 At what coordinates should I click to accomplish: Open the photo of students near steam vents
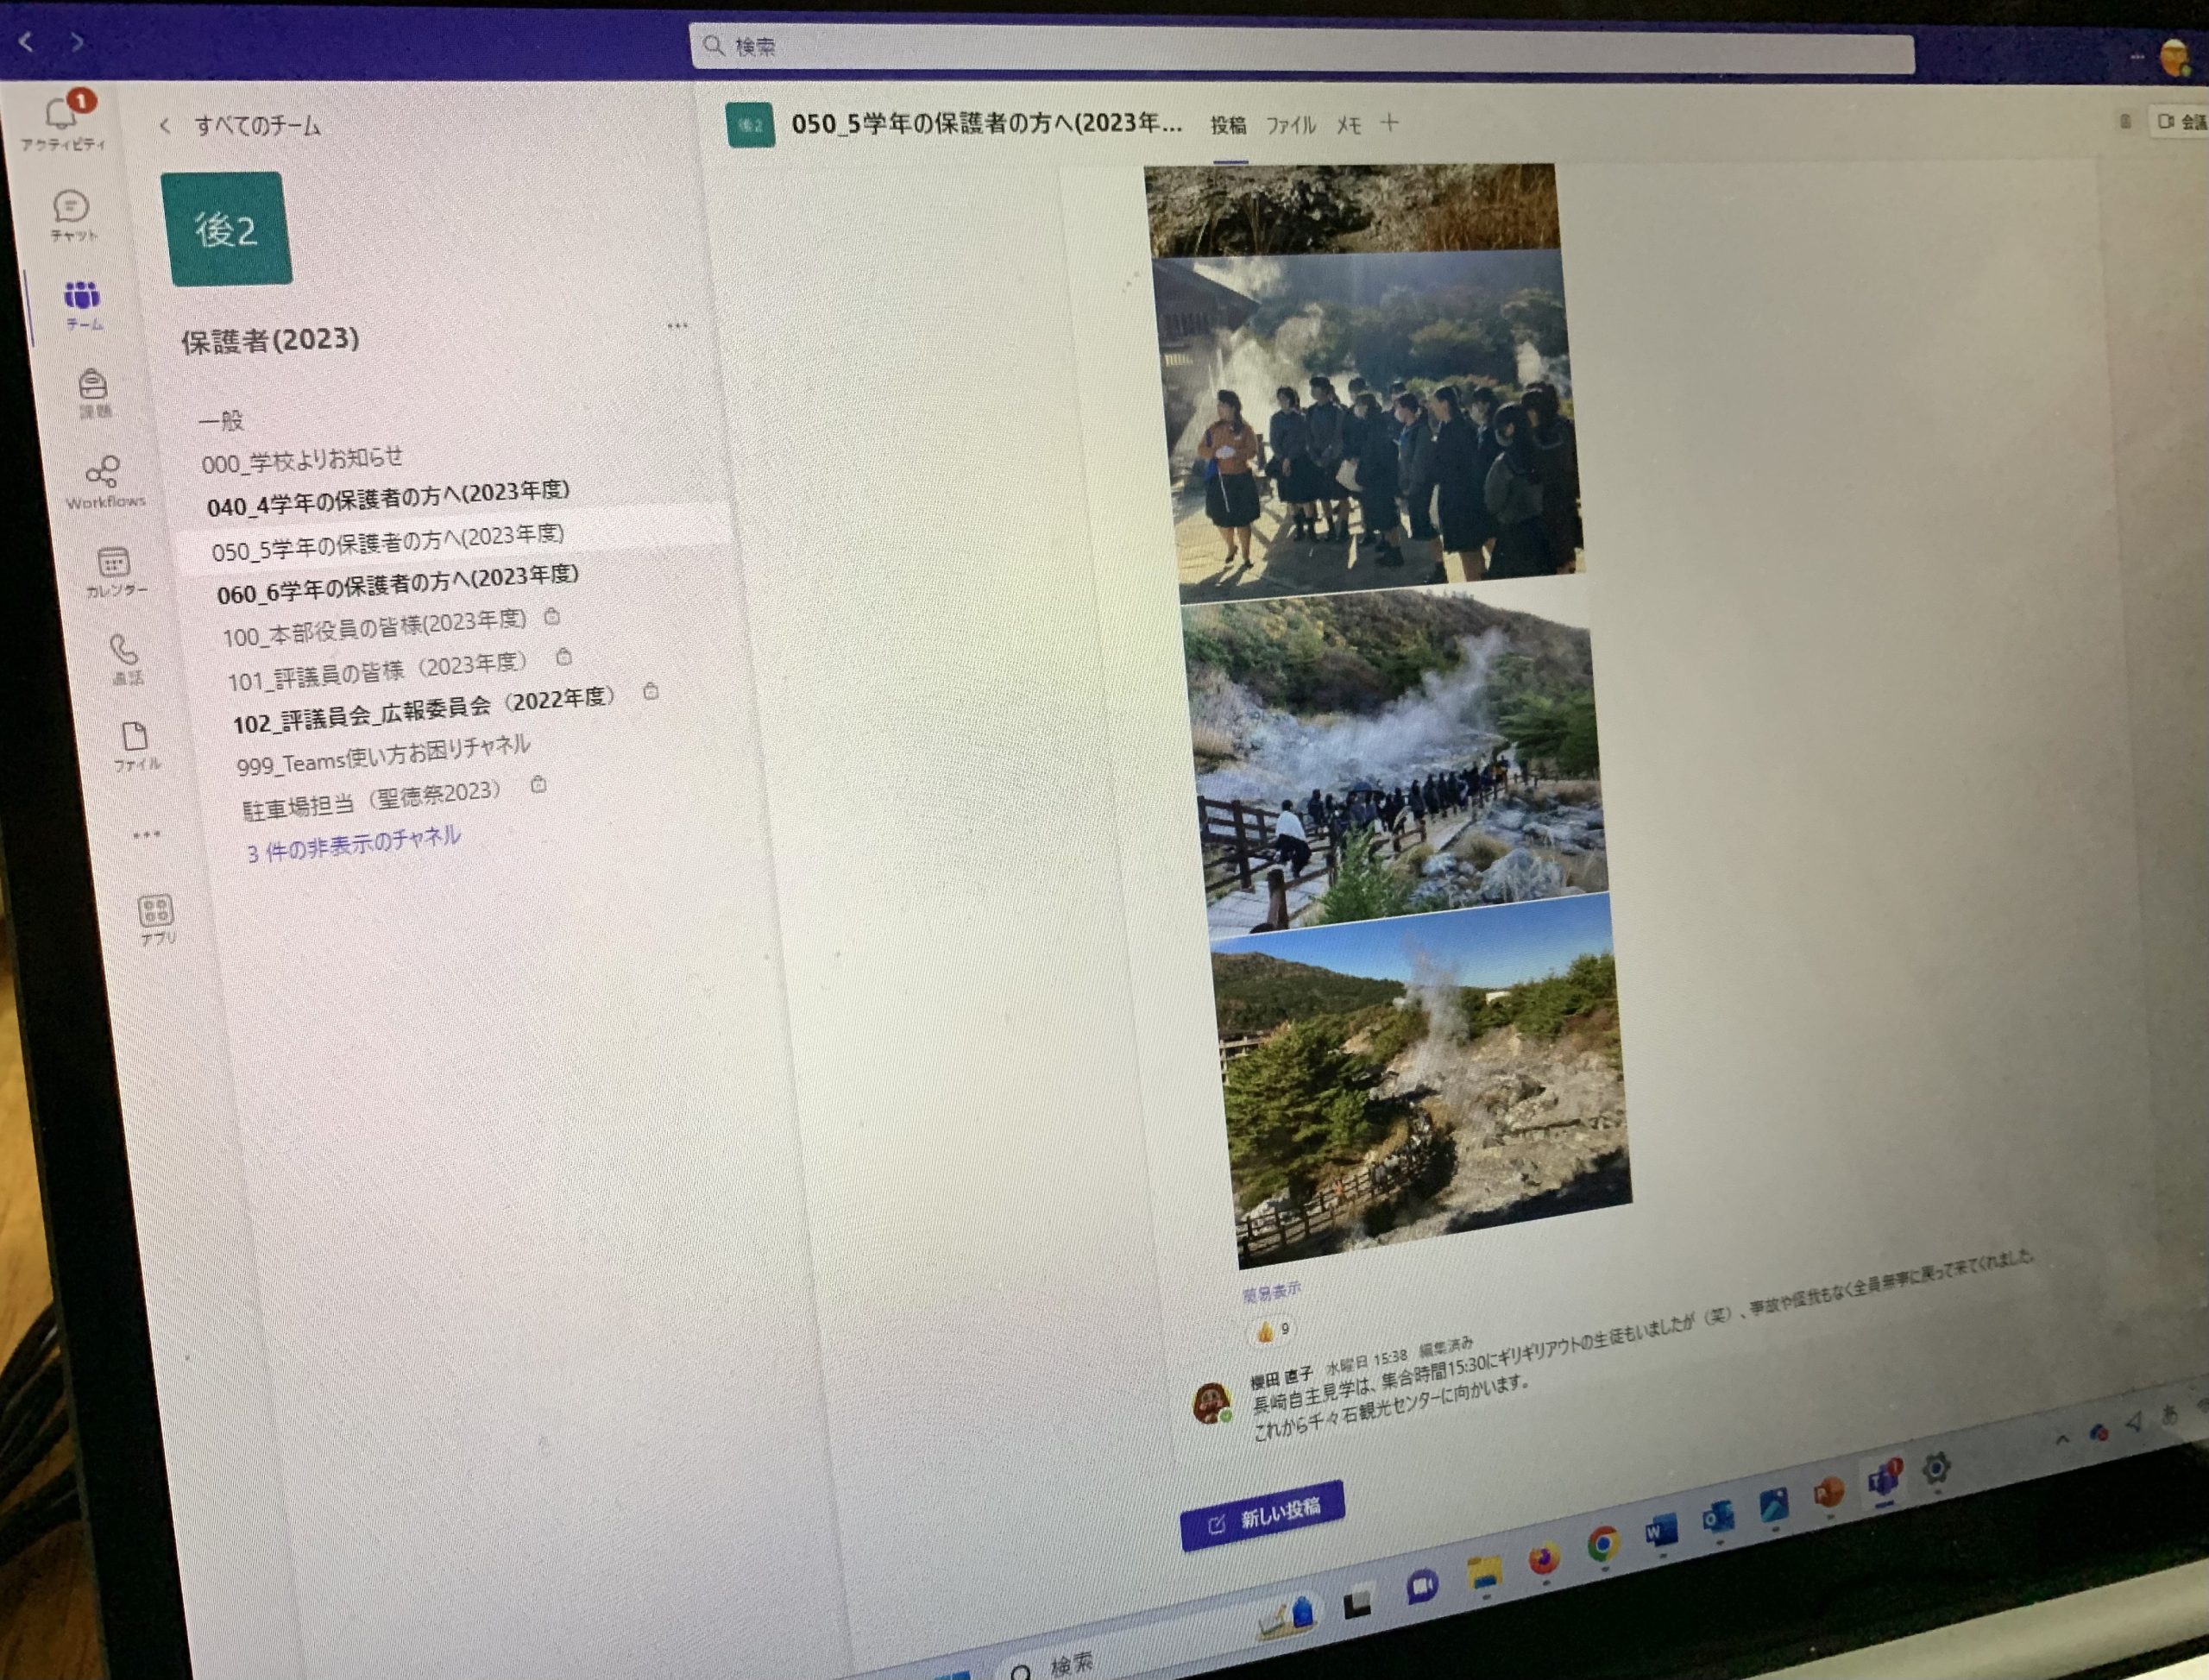tap(1368, 426)
